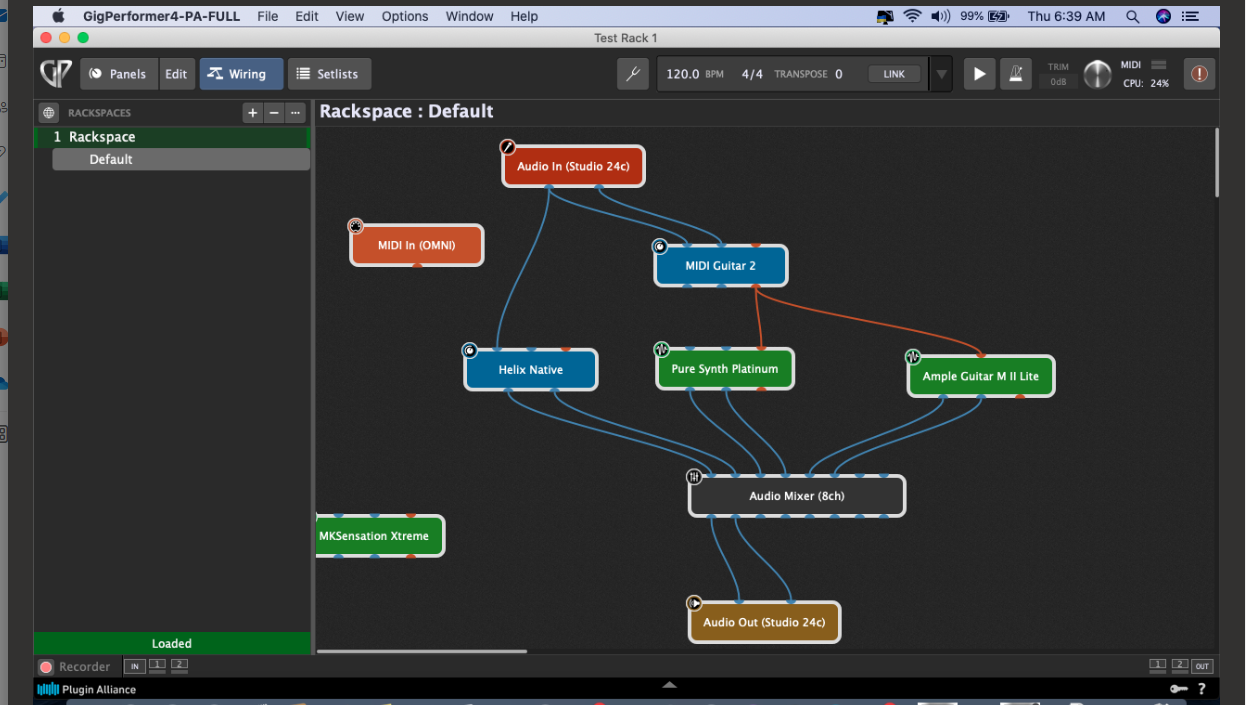The width and height of the screenshot is (1246, 705).
Task: Expand the tempo section dropdown arrow
Action: [941, 74]
